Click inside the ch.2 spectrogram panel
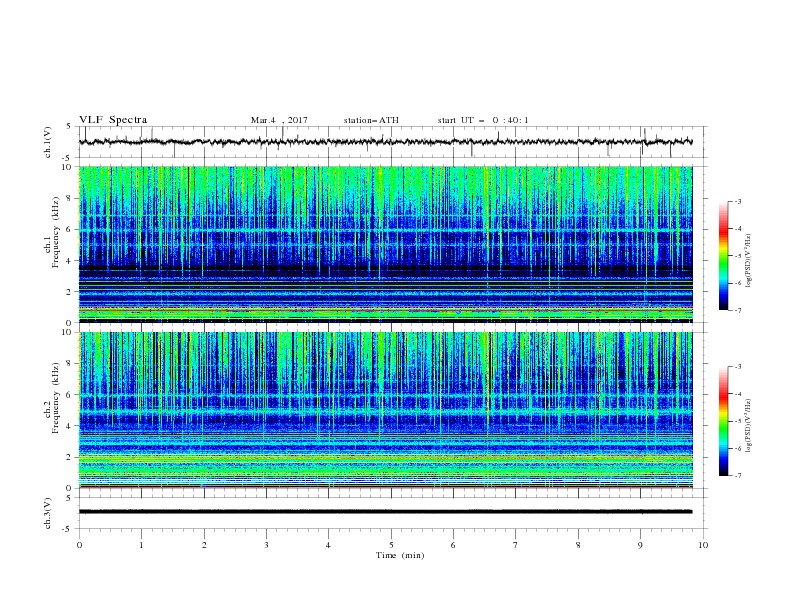Image resolution: width=792 pixels, height=612 pixels. point(385,410)
